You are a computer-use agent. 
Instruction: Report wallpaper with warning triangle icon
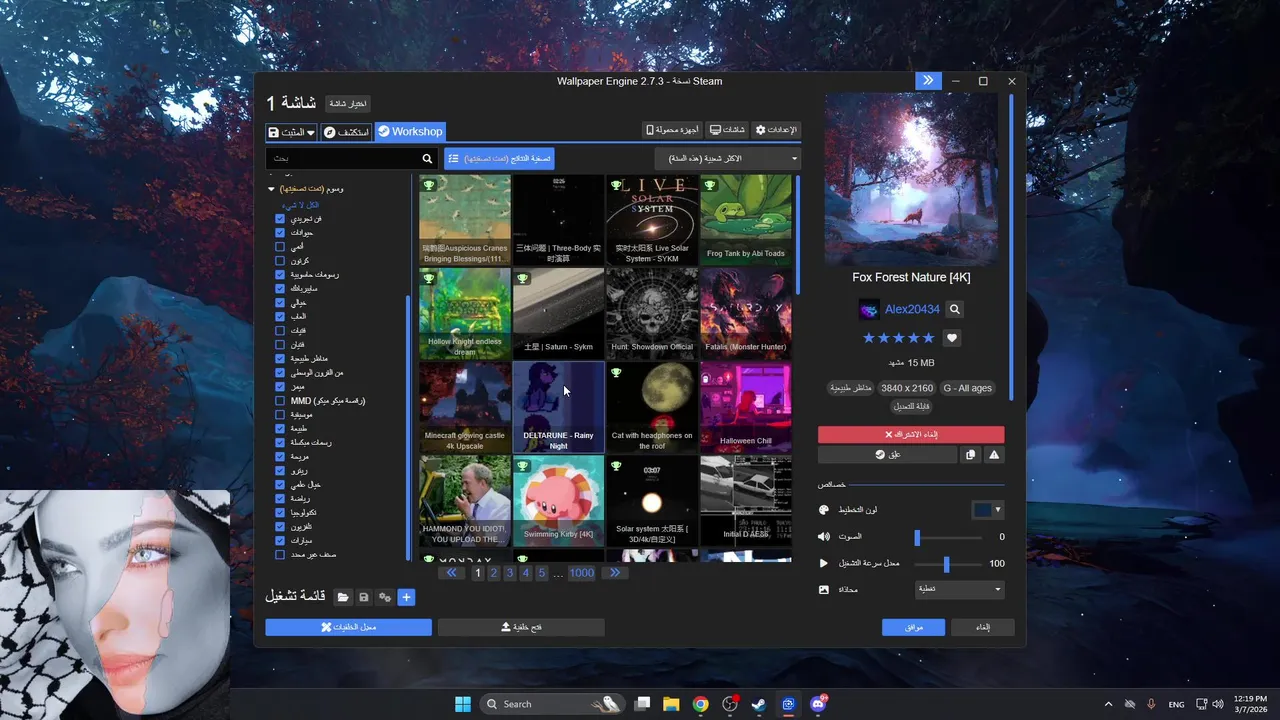click(994, 454)
